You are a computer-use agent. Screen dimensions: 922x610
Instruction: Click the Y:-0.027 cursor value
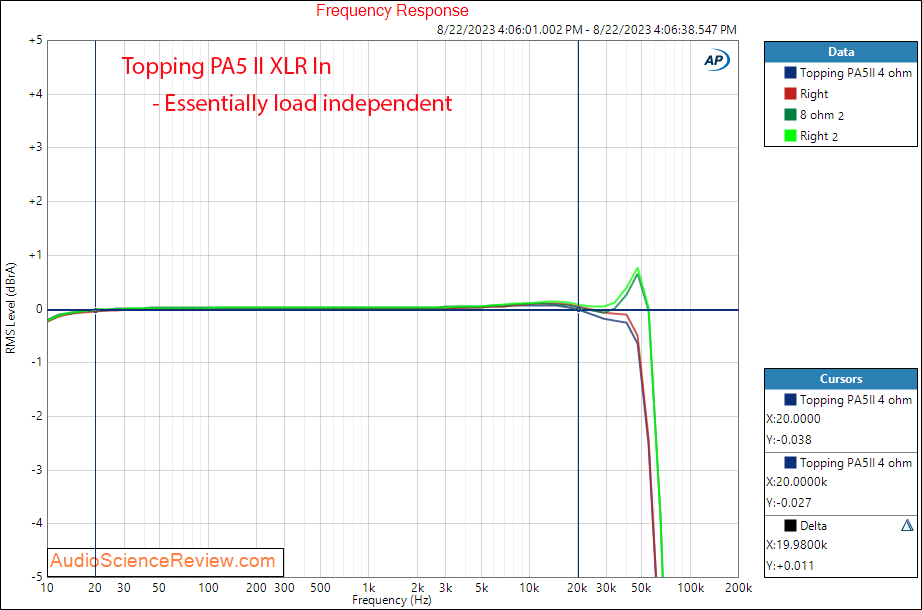point(789,502)
